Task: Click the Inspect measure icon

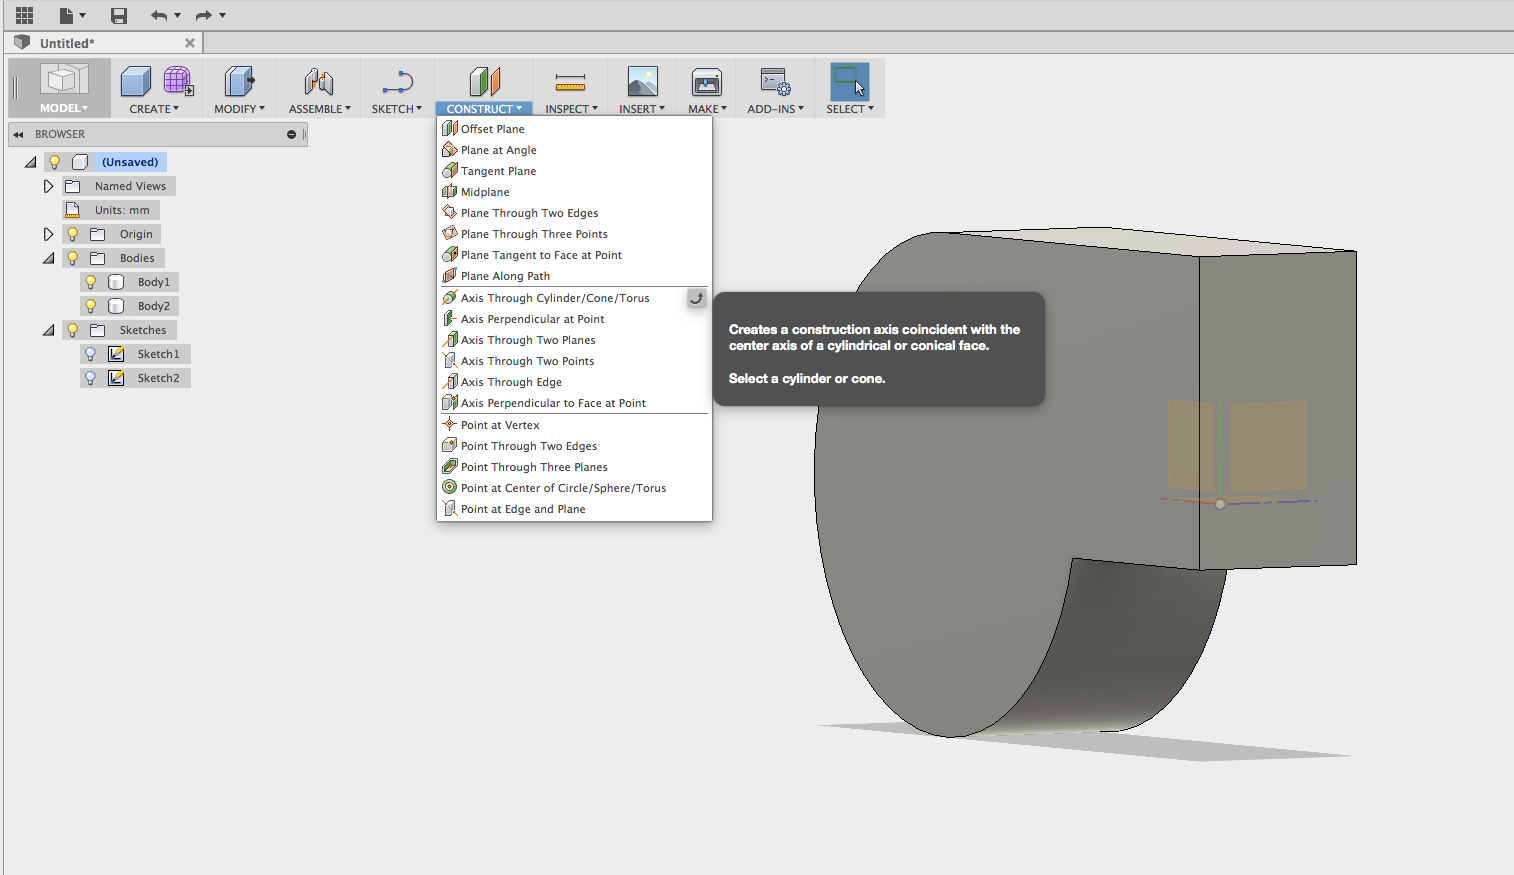Action: [570, 80]
